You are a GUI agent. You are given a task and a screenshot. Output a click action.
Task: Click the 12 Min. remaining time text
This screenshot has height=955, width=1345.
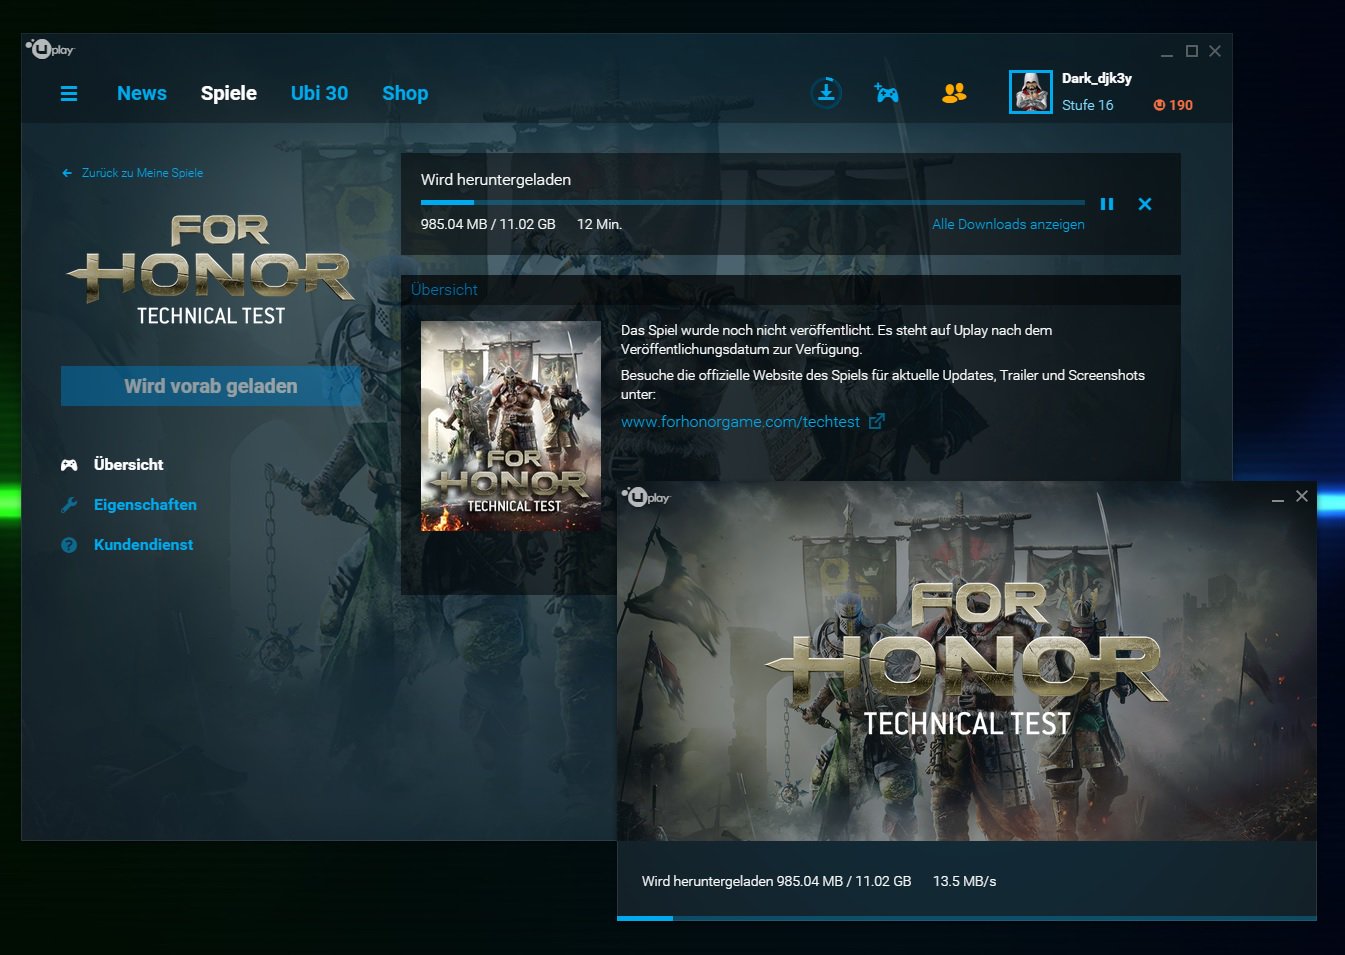(599, 224)
